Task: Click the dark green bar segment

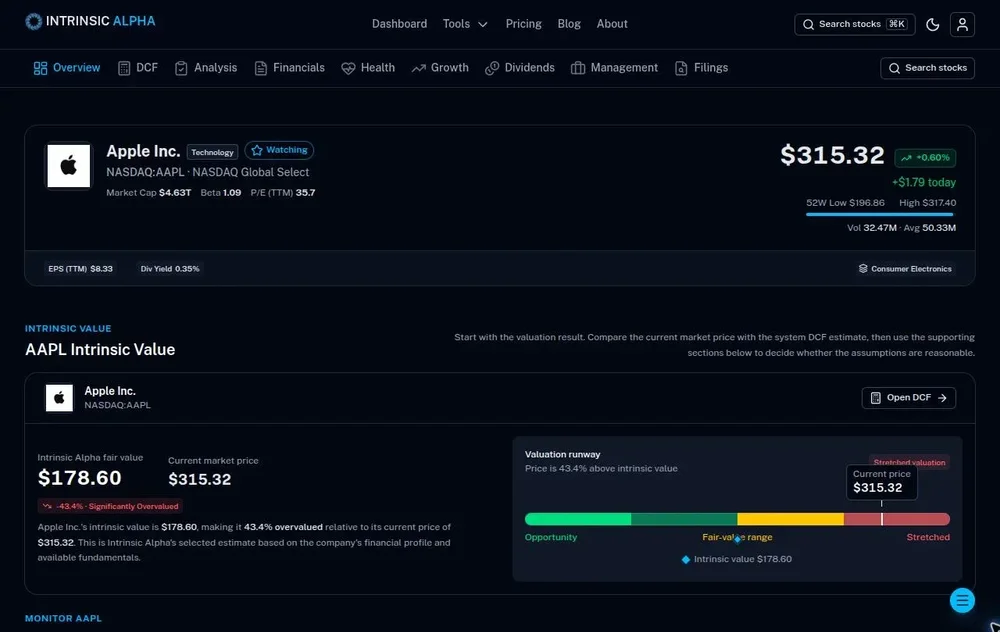Action: click(684, 519)
